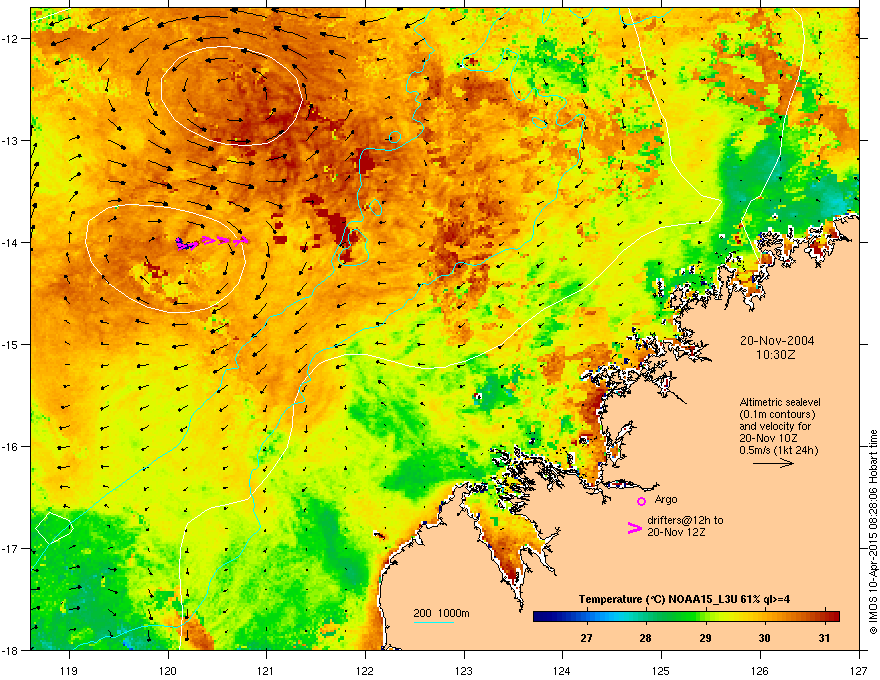Click the 'Argo' legend label

tap(666, 500)
